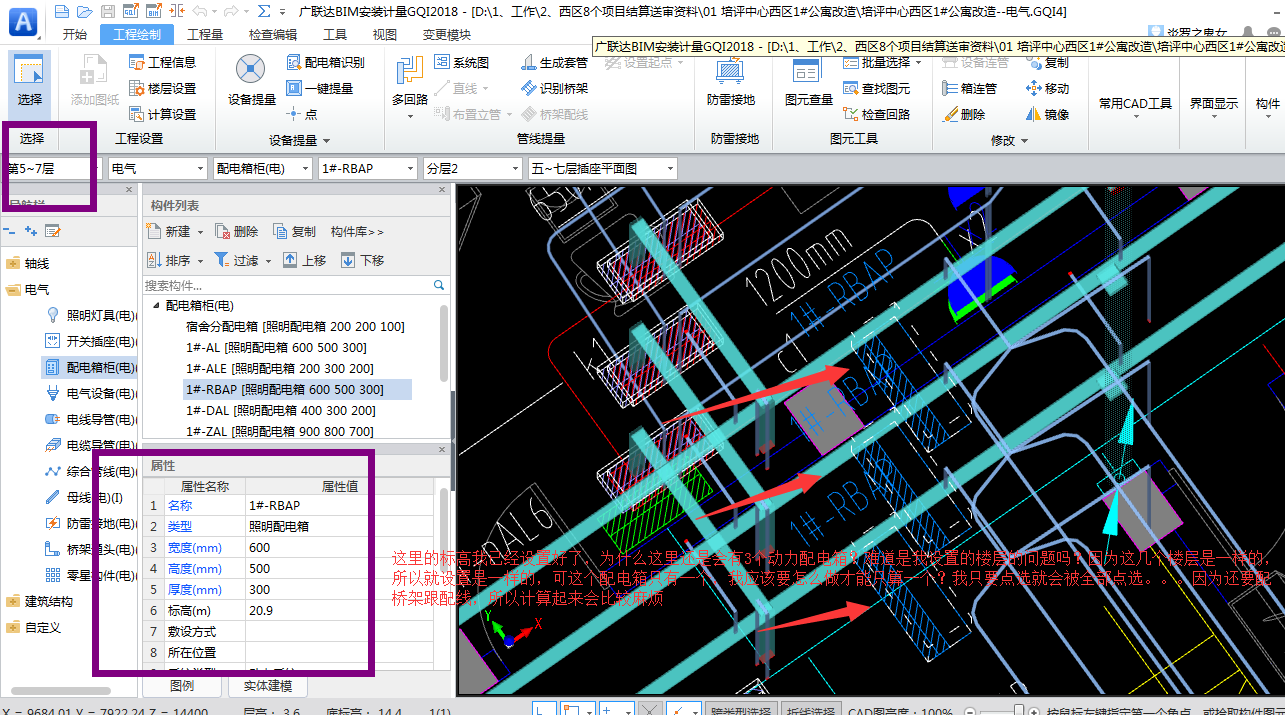Viewport: 1285px width, 715px height.
Task: Open 楼层设置 floor settings
Action: pyautogui.click(x=162, y=88)
